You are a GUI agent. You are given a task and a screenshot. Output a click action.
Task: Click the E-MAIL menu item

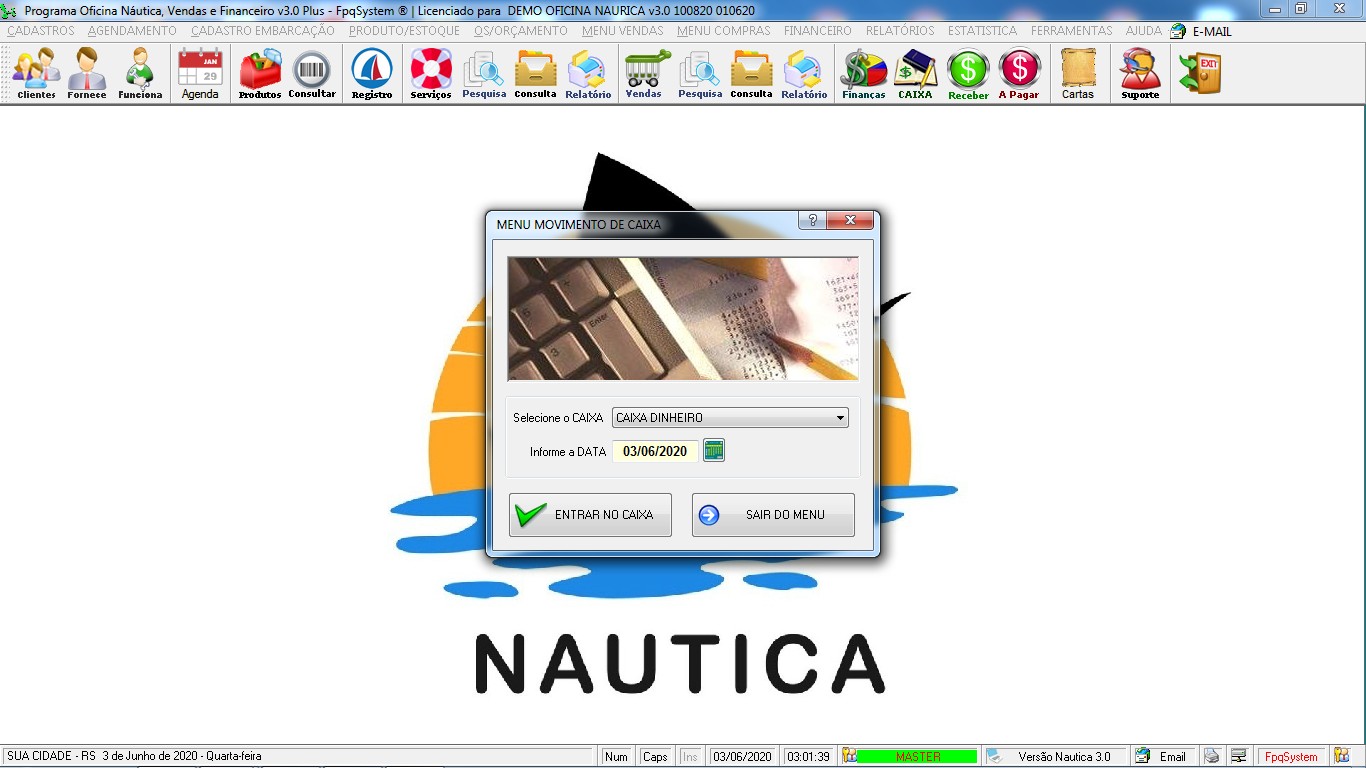click(x=1202, y=31)
